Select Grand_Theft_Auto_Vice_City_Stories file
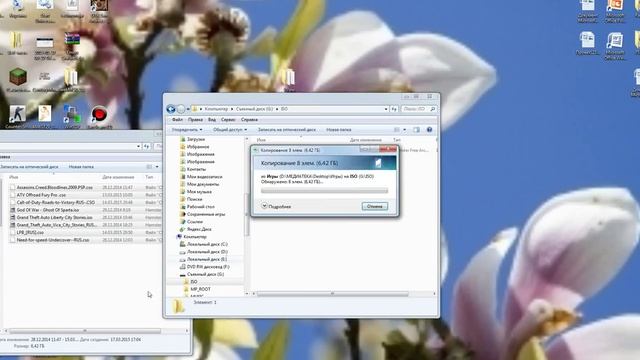 coord(56,225)
